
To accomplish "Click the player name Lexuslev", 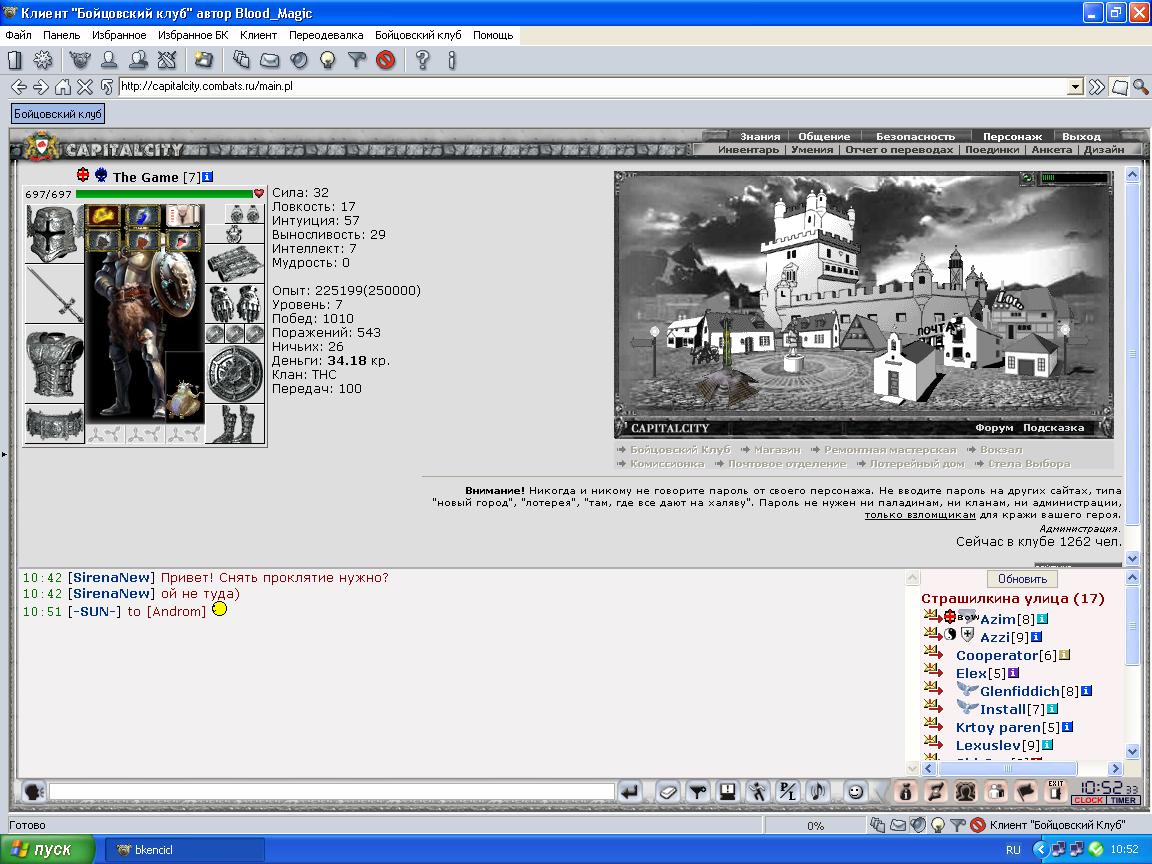I will tap(987, 745).
